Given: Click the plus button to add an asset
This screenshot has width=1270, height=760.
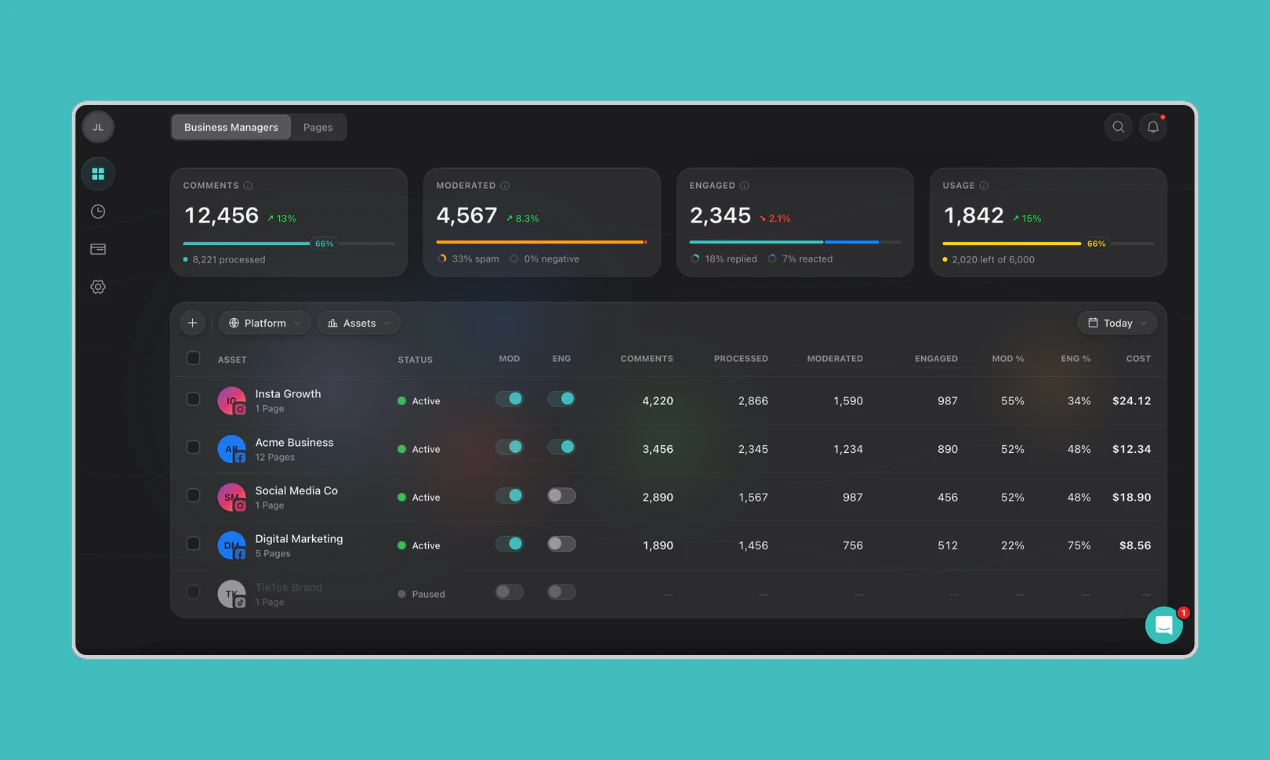Looking at the screenshot, I should tap(192, 322).
